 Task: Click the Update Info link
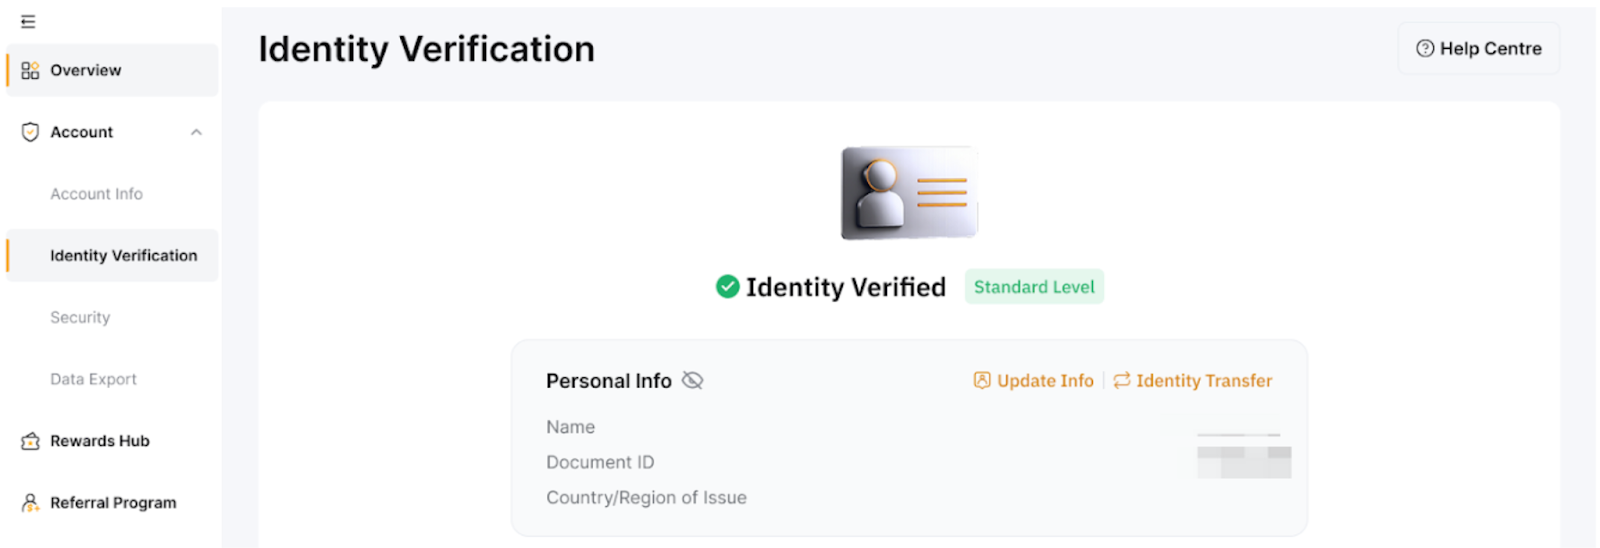[1045, 381]
